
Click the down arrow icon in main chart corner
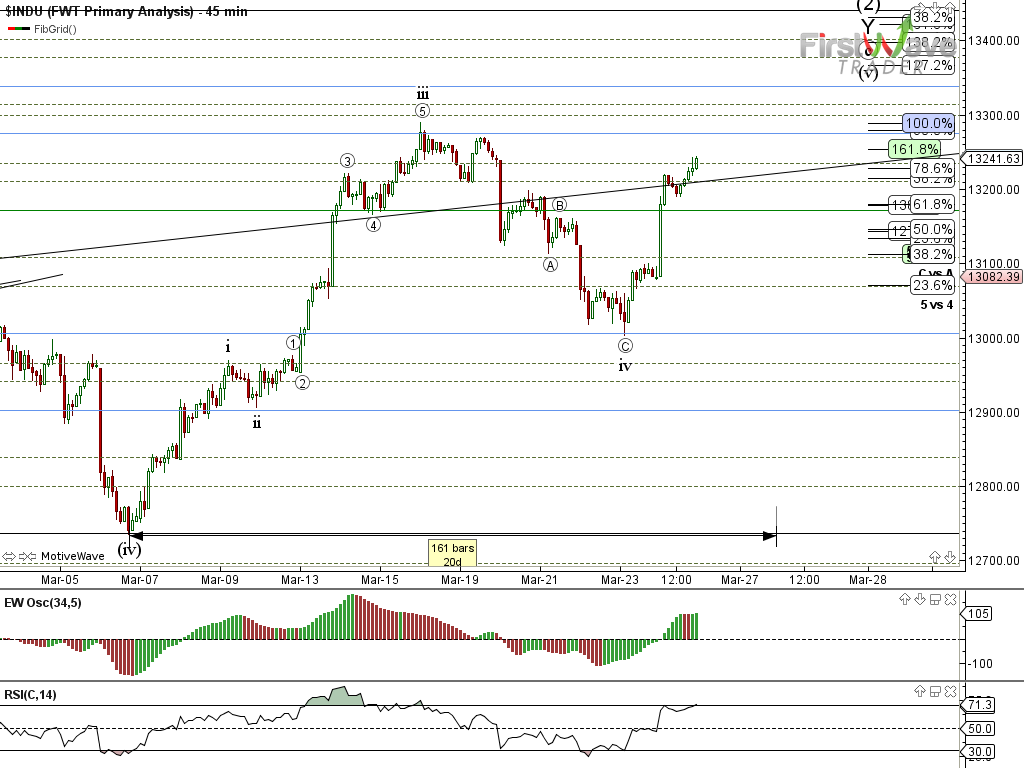pyautogui.click(x=950, y=556)
